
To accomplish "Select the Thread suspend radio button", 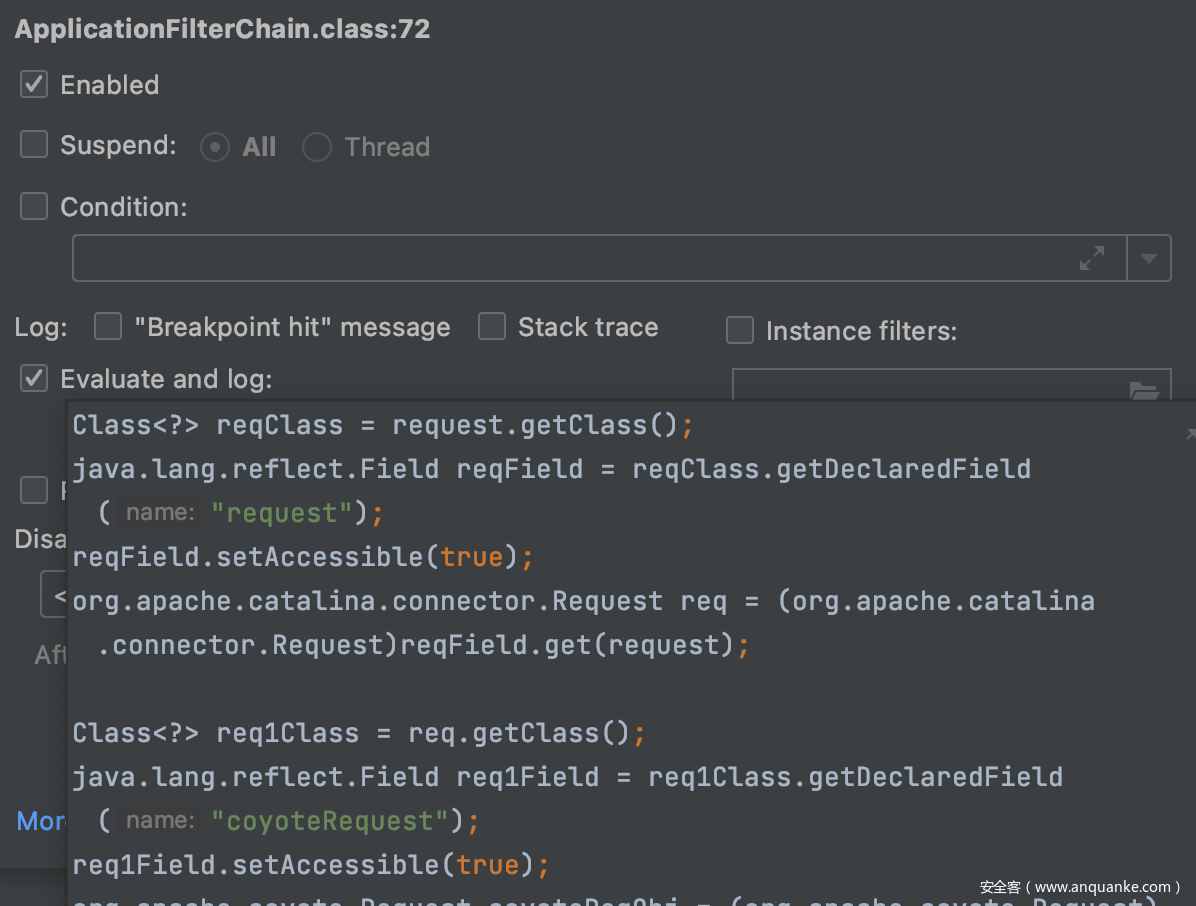I will pos(317,147).
